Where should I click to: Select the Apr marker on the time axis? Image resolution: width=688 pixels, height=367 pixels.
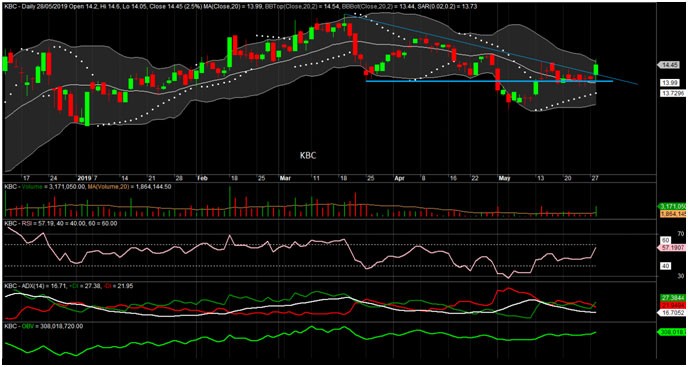pos(399,179)
